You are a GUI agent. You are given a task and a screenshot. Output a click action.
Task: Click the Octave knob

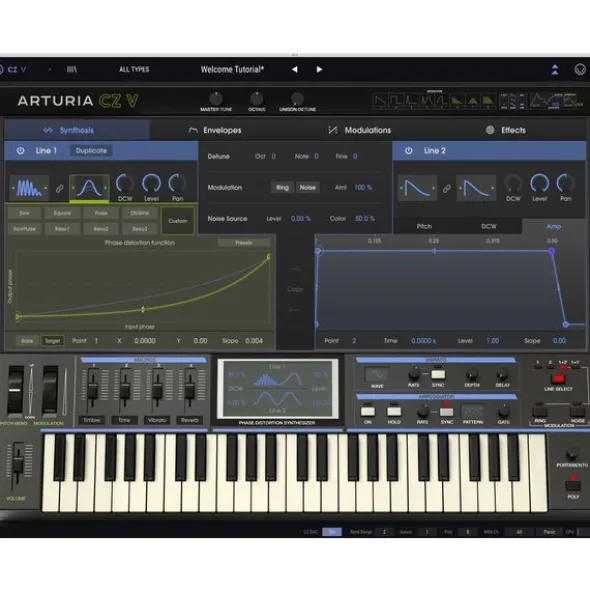tap(257, 99)
